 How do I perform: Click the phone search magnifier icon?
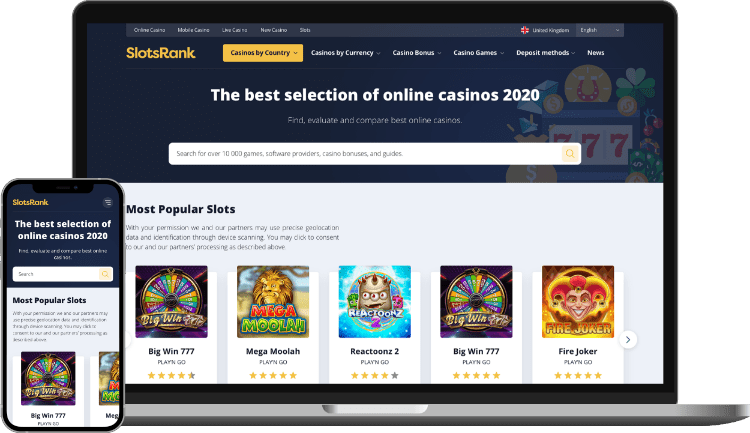(105, 274)
